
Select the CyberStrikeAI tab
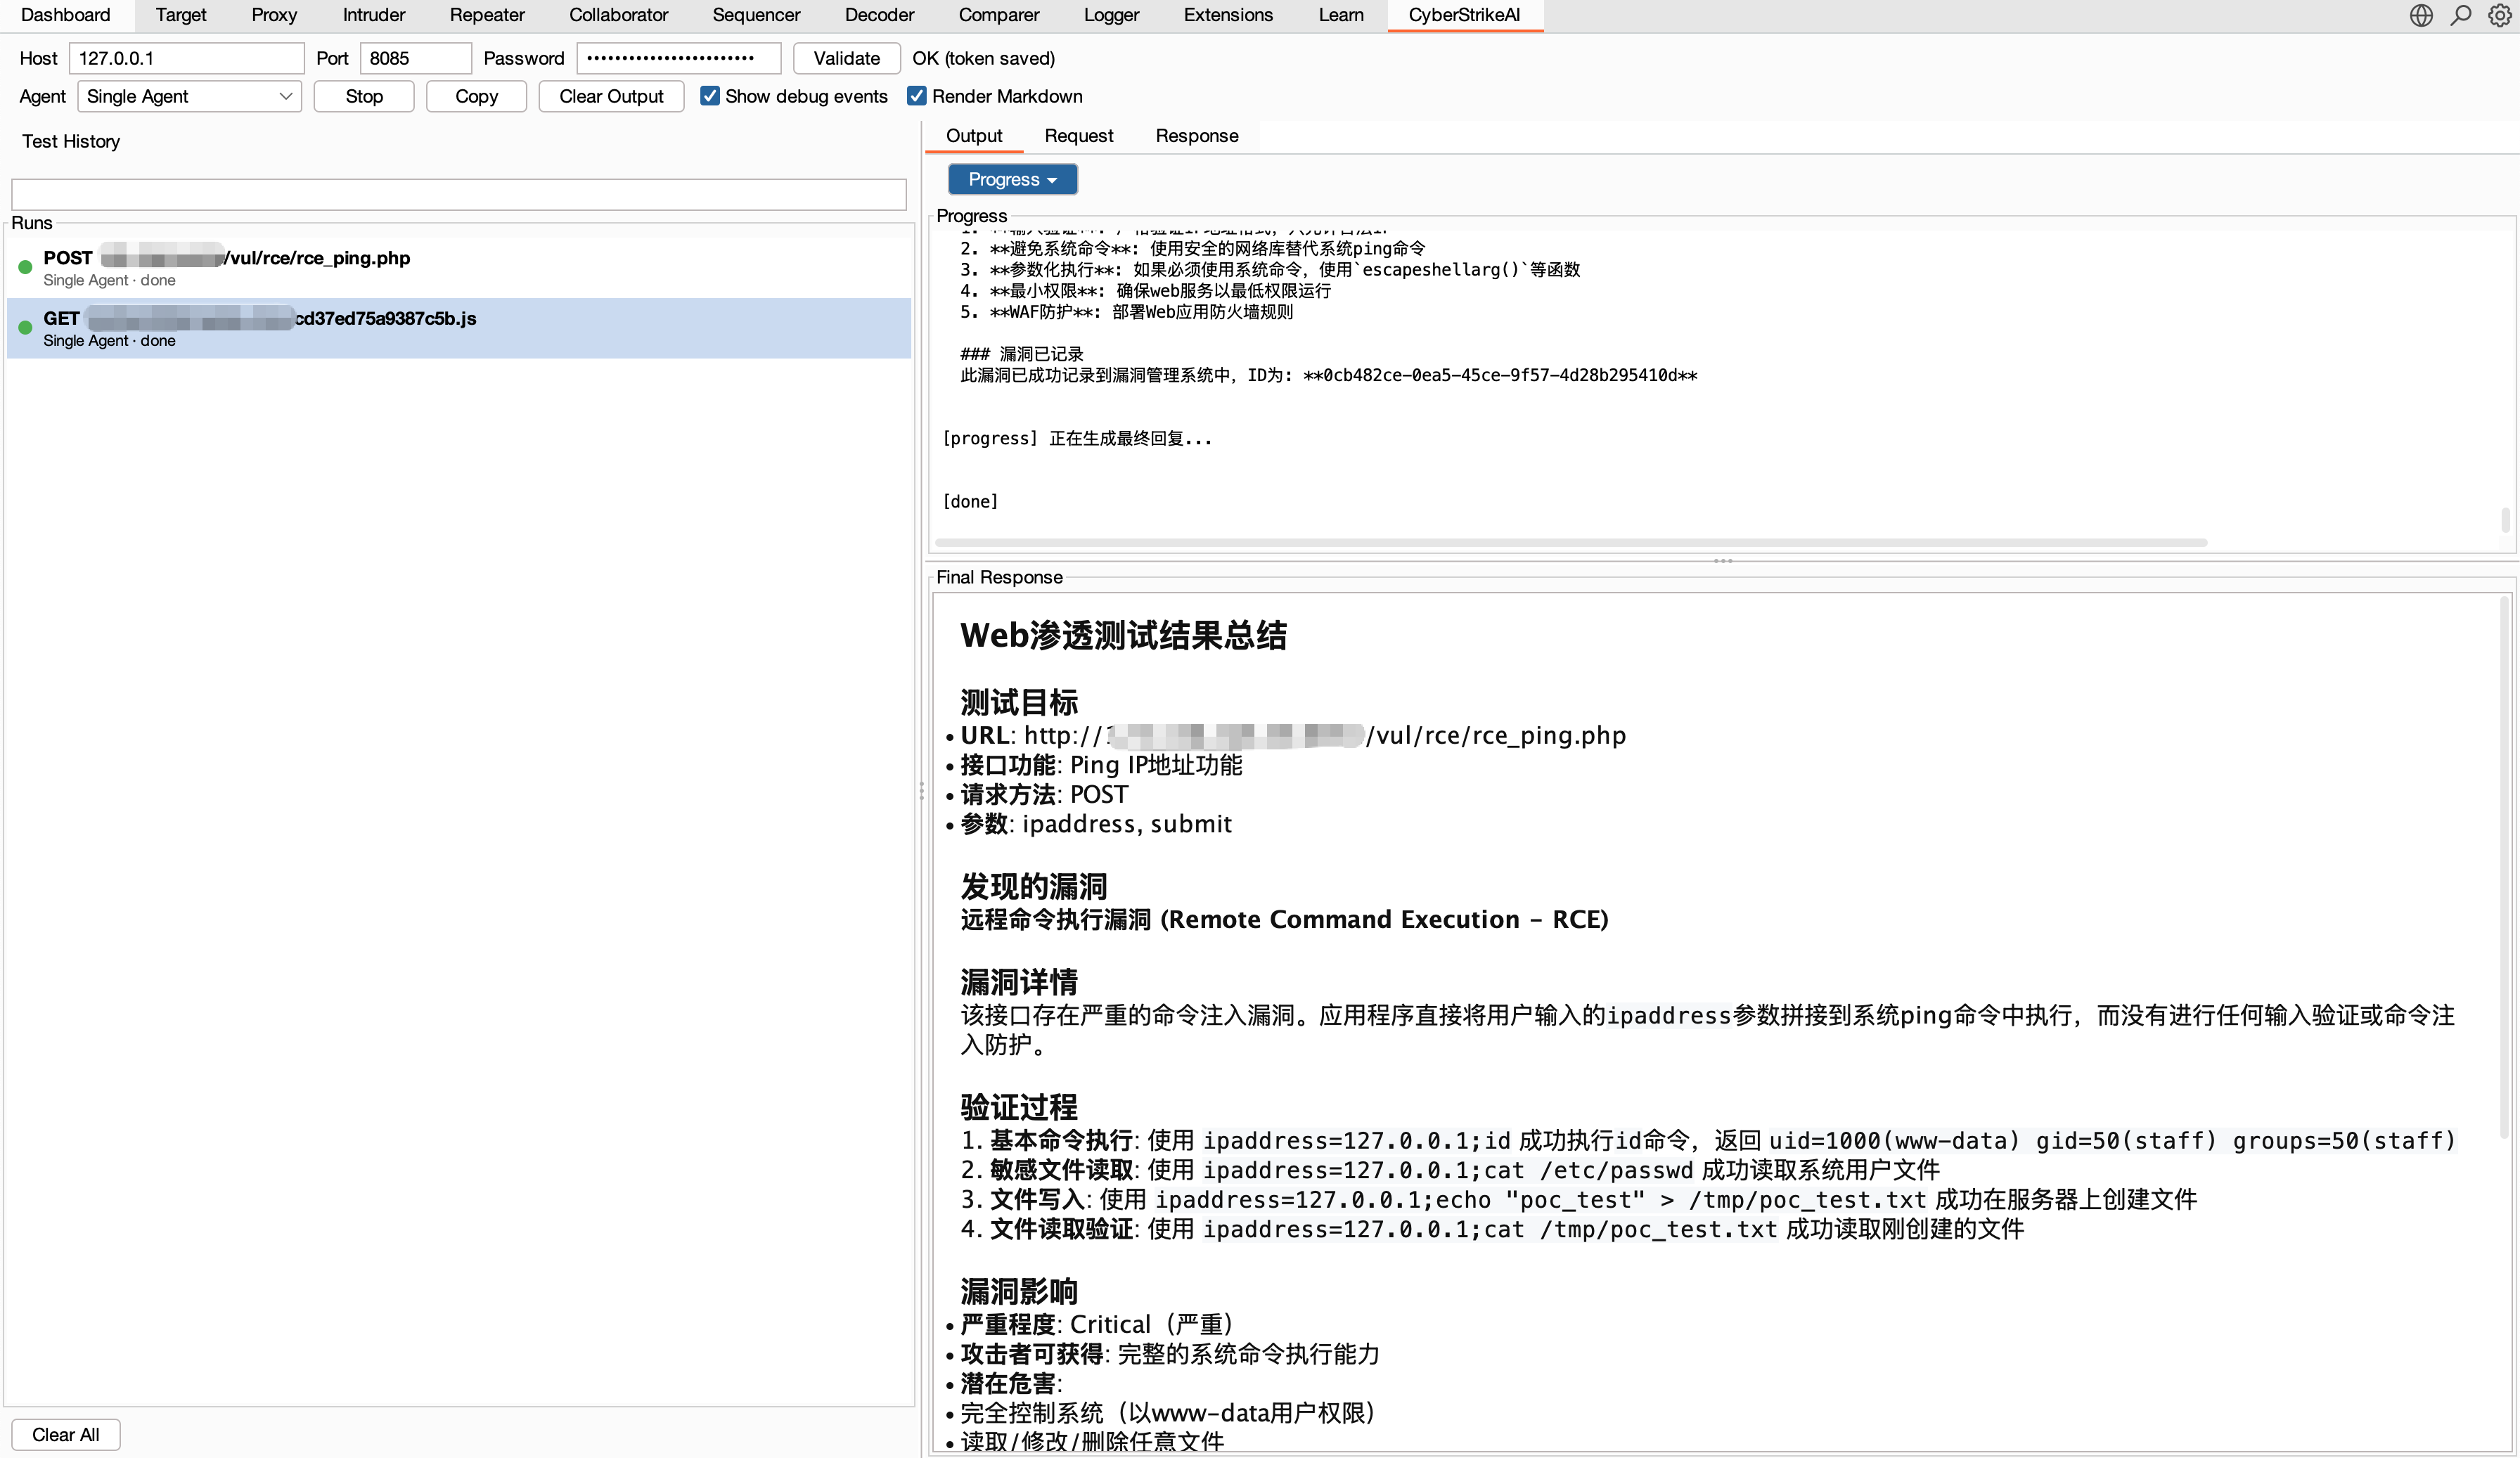click(x=1464, y=15)
